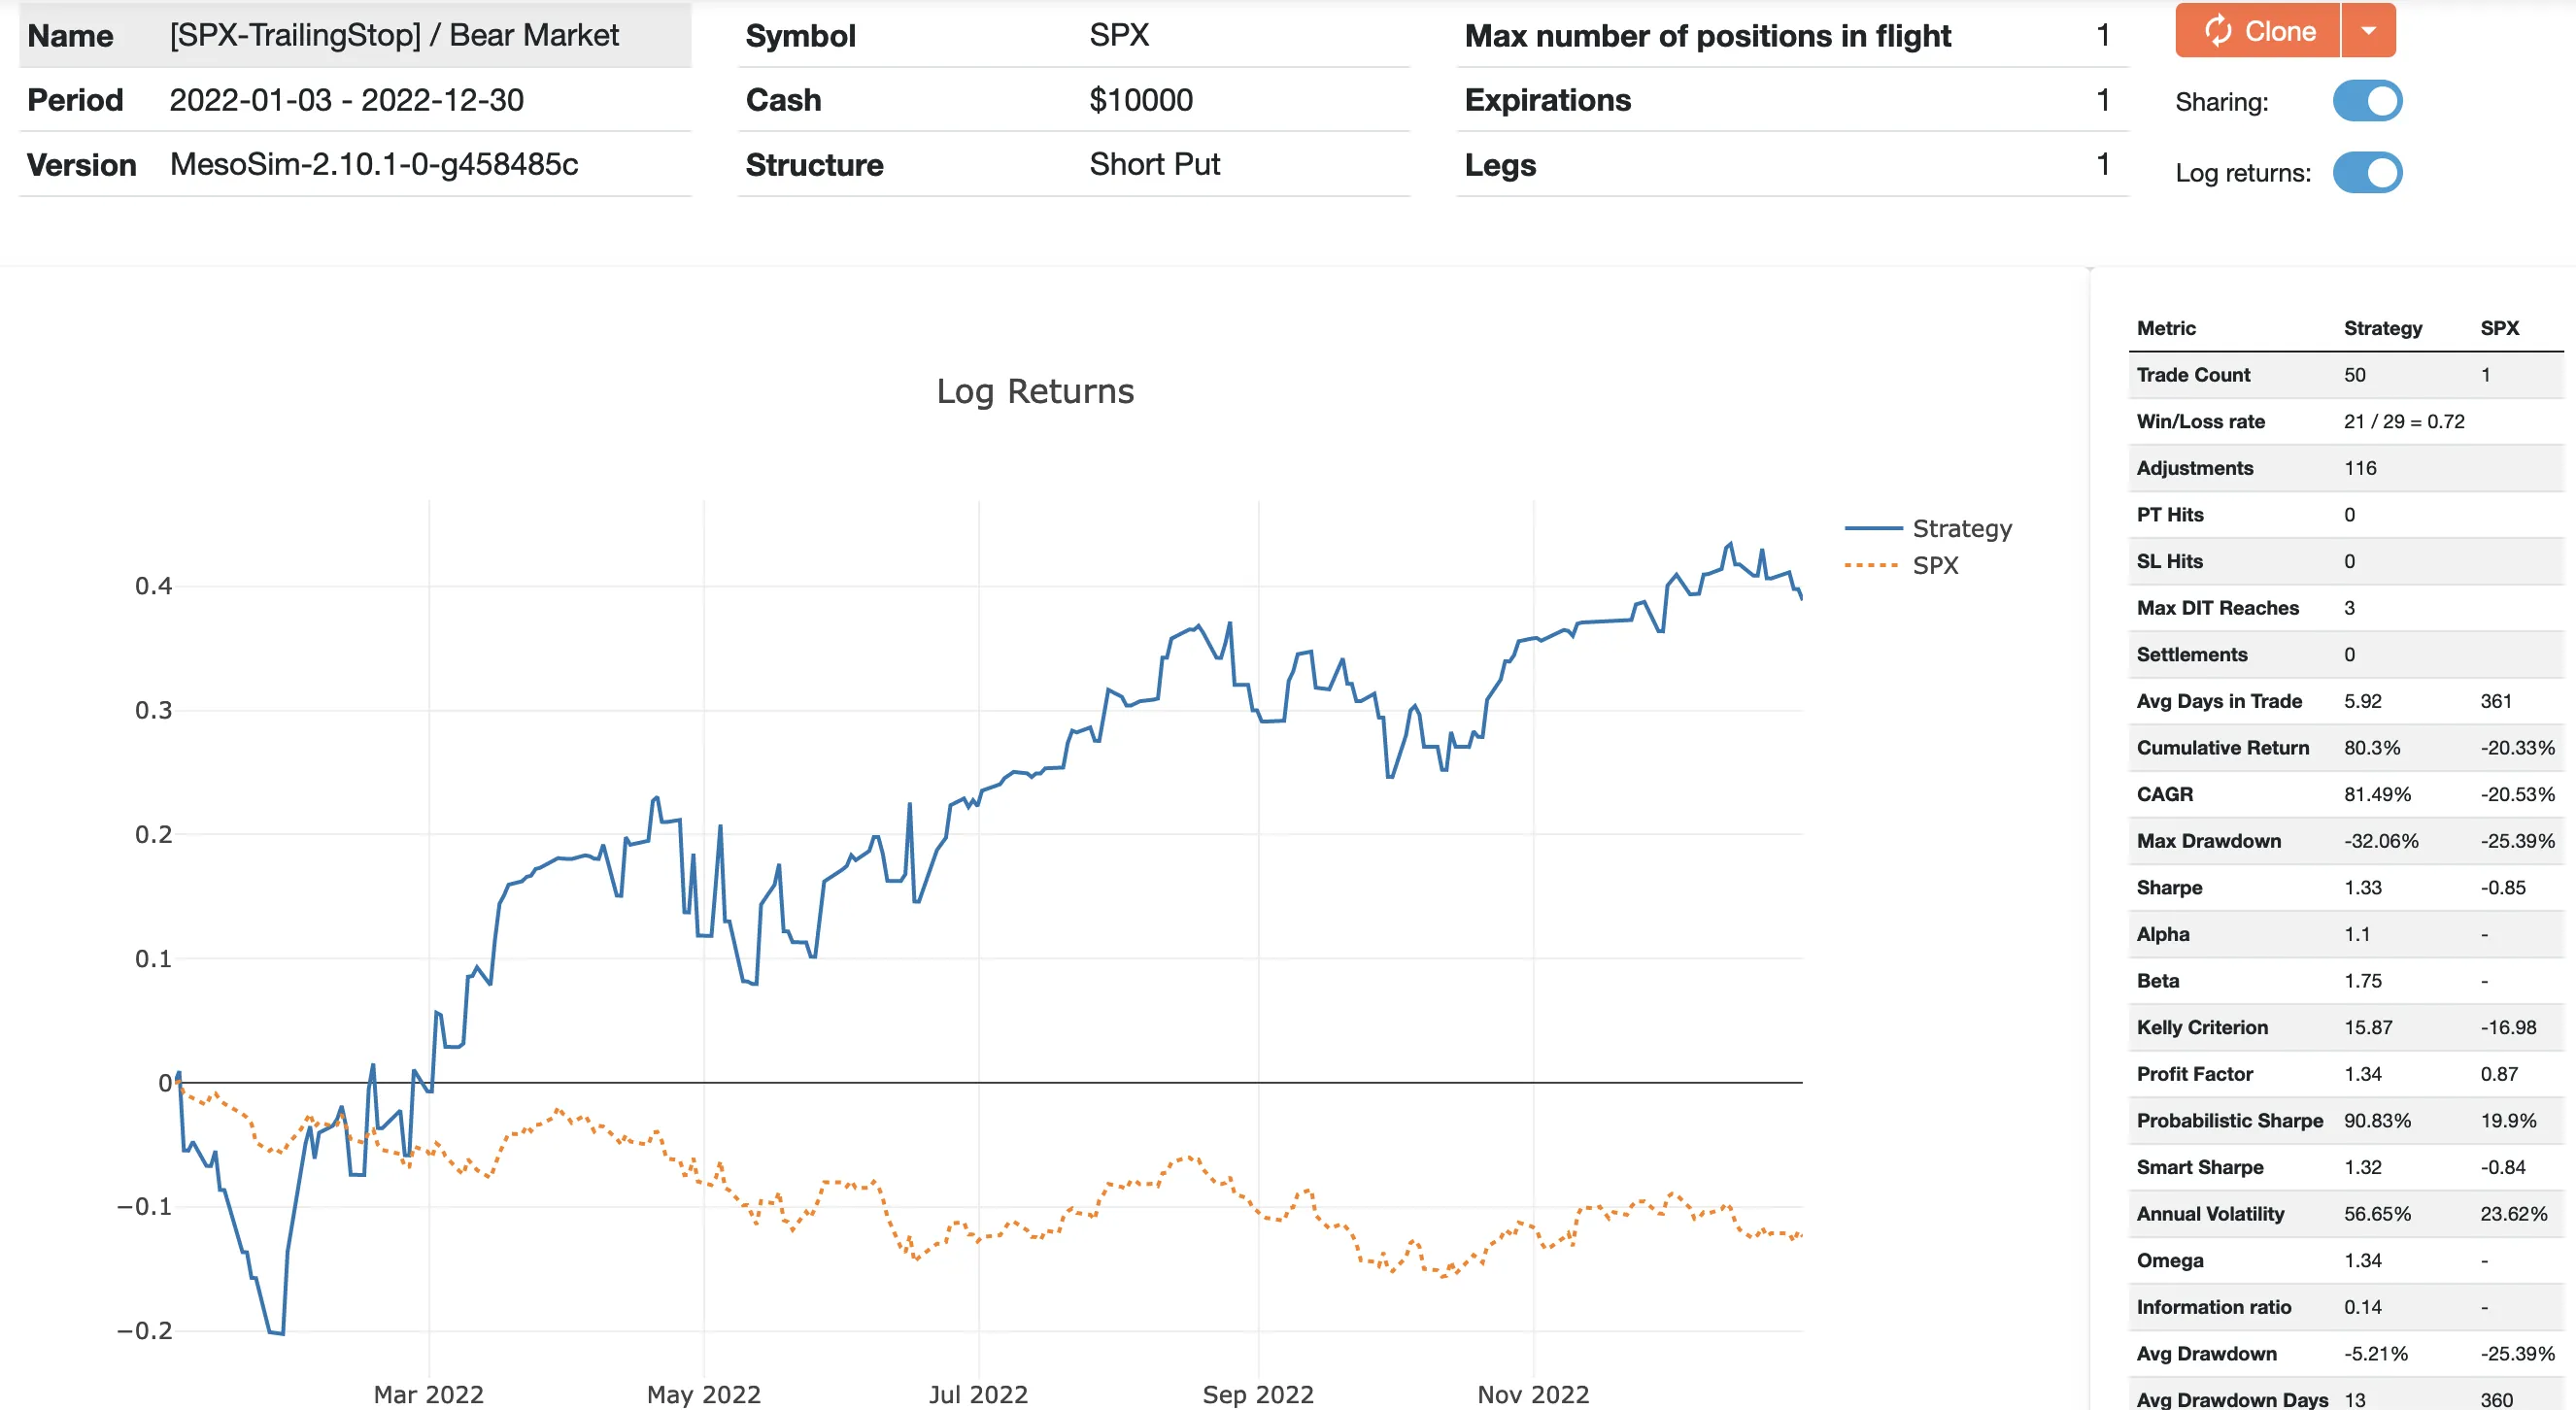Select the Name field showing [SPX-TrailingStop] / Bear Market
This screenshot has height=1410, width=2576.
point(395,34)
